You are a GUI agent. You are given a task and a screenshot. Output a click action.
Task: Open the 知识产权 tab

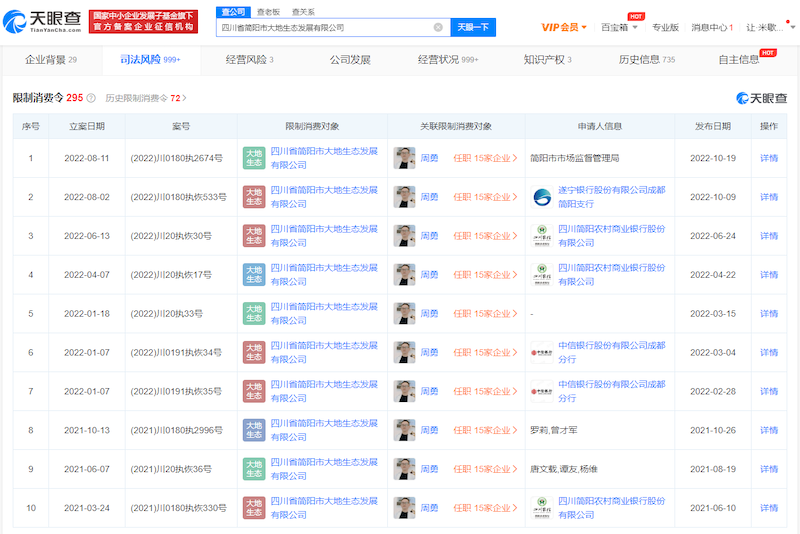pos(547,60)
